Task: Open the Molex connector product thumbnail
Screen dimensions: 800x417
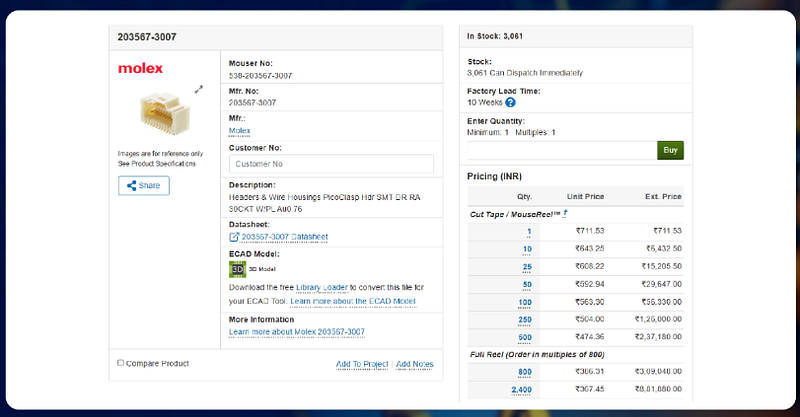Action: pos(164,113)
